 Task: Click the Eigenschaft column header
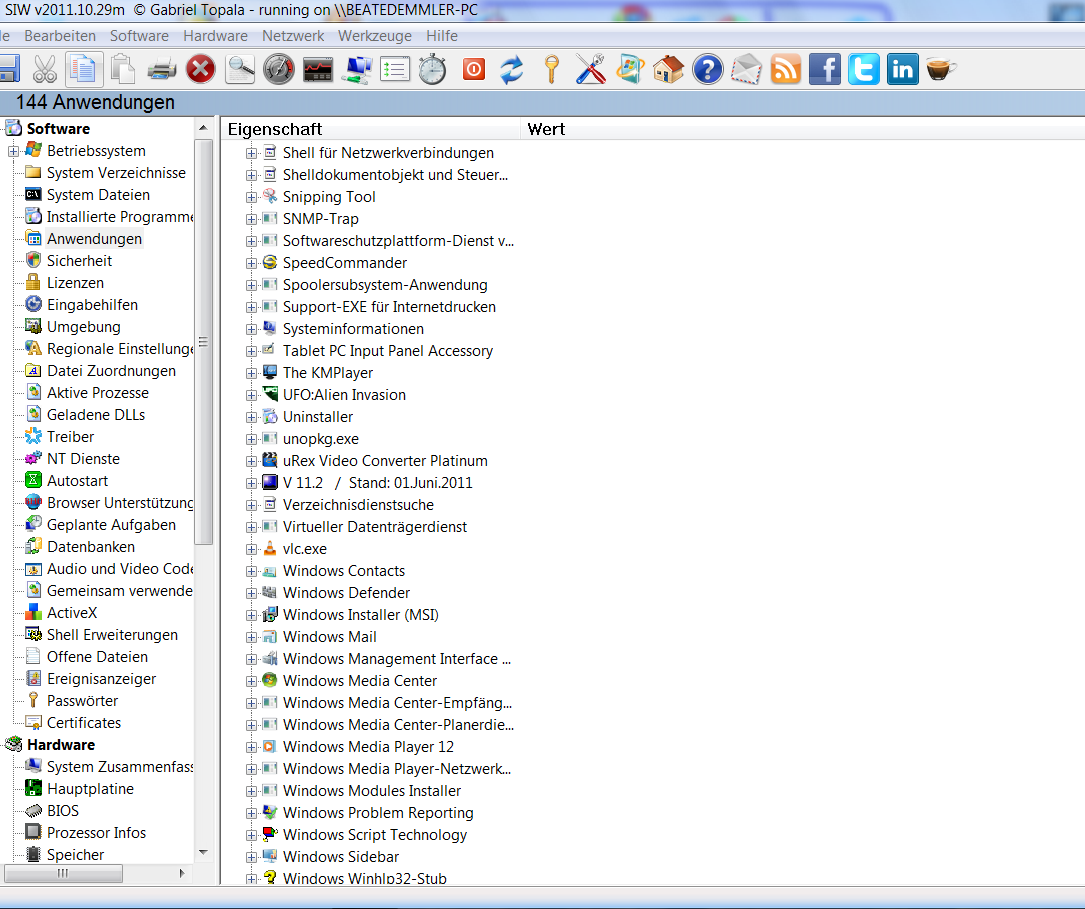(370, 129)
